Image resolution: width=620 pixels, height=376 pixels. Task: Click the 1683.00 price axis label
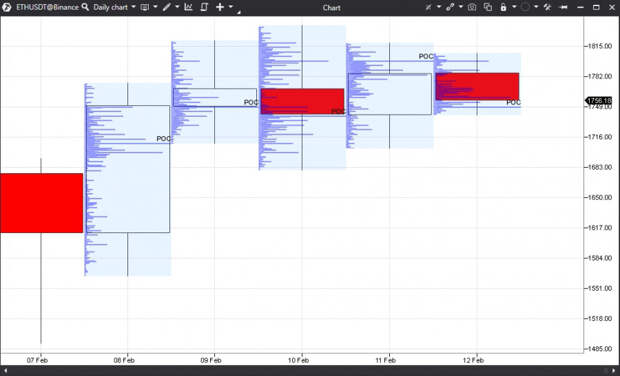599,167
